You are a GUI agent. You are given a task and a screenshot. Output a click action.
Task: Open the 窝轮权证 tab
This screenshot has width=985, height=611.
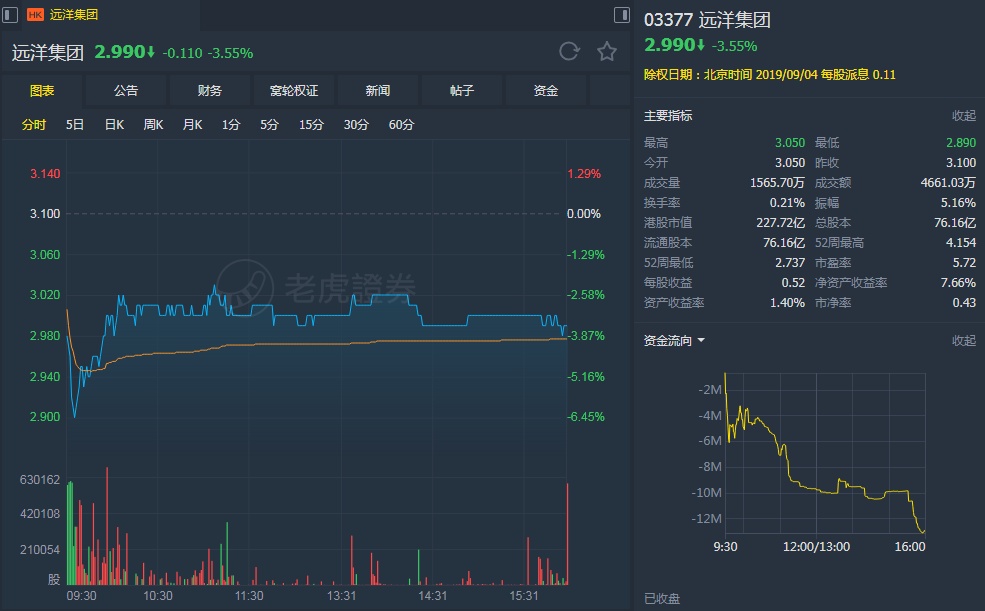pyautogui.click(x=293, y=90)
